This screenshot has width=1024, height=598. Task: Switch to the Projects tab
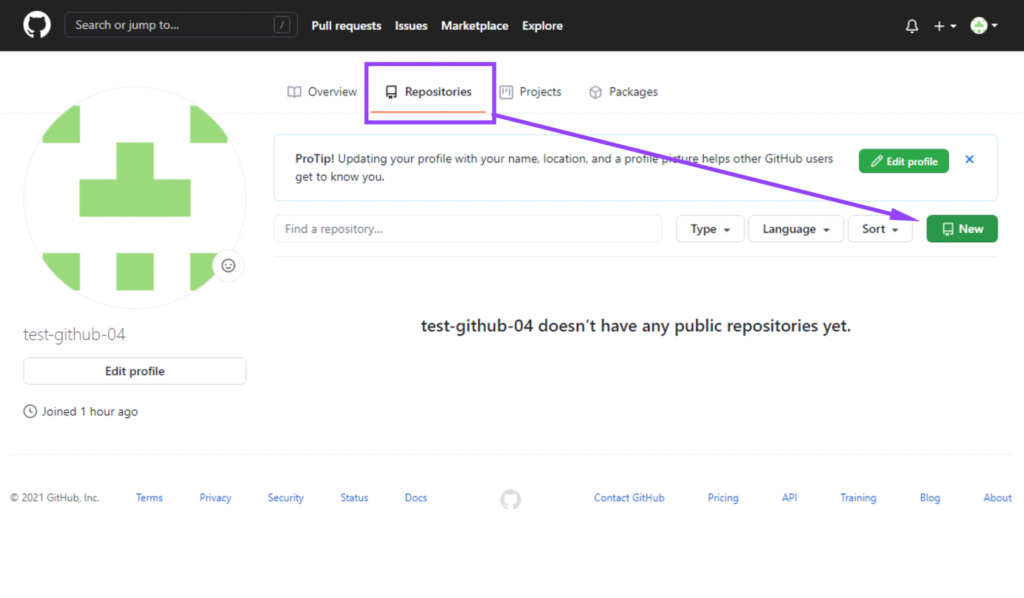point(530,92)
